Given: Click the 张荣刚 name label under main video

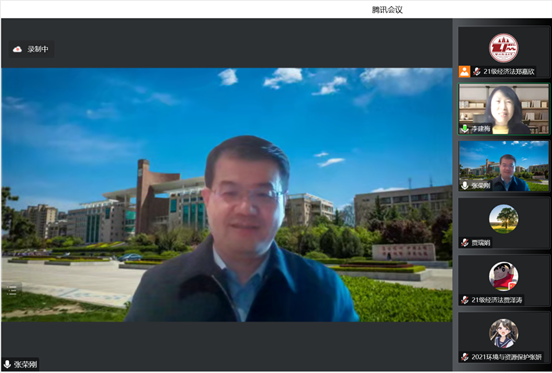Looking at the screenshot, I should (25, 364).
